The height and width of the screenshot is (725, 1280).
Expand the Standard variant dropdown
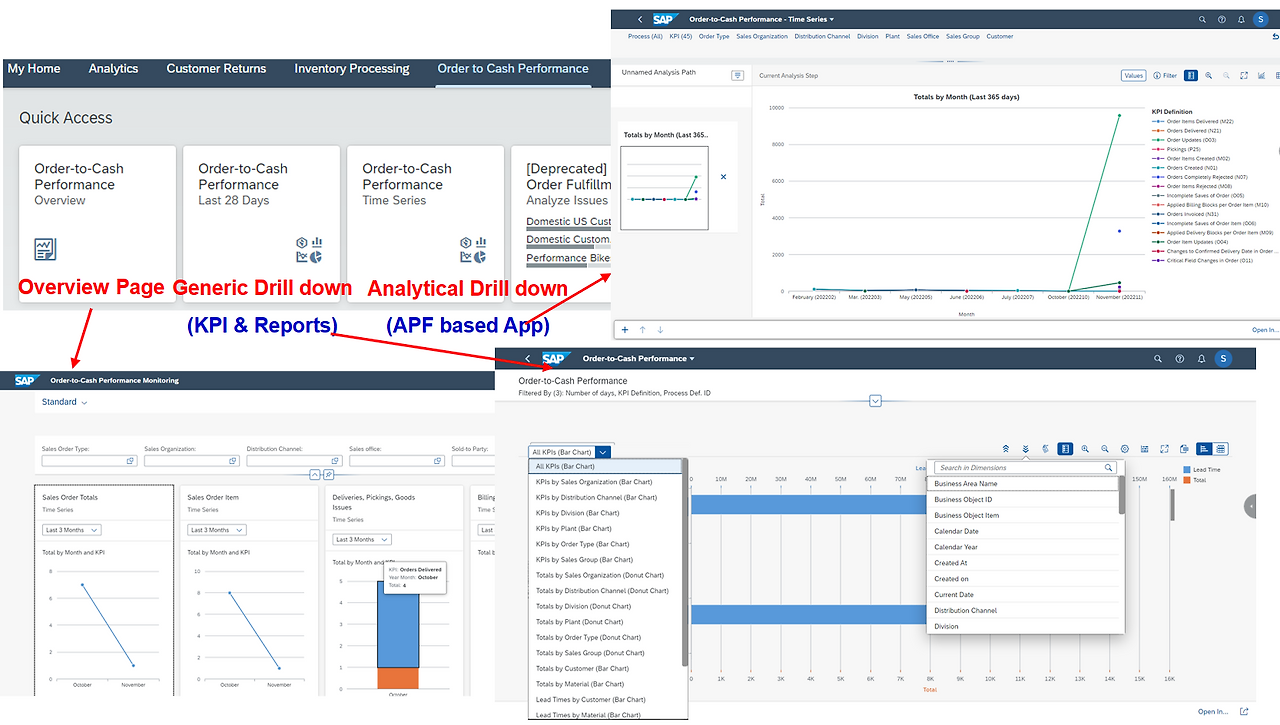65,402
